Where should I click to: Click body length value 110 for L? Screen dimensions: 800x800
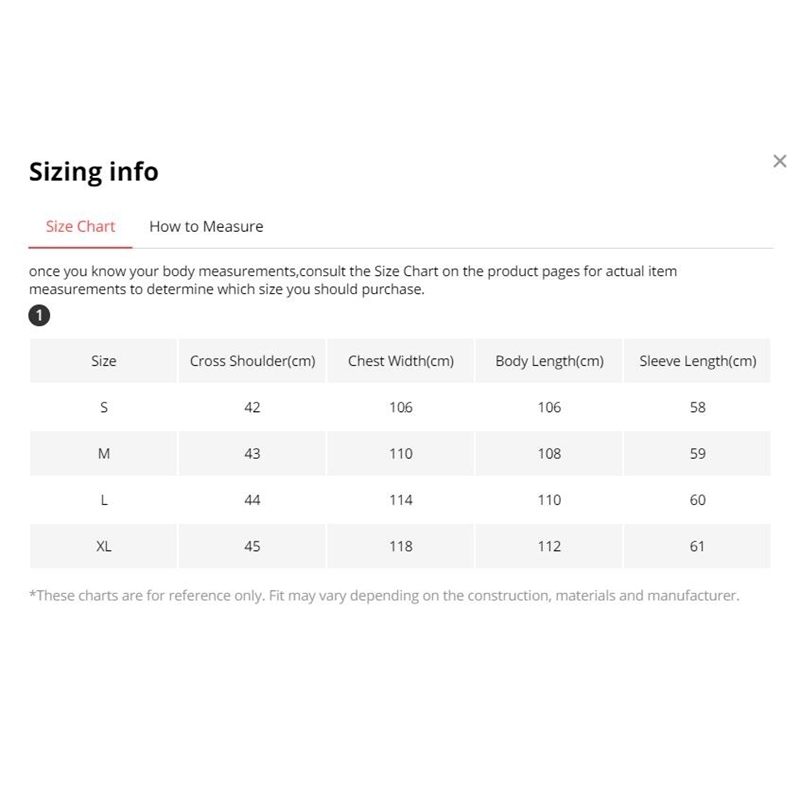[549, 500]
